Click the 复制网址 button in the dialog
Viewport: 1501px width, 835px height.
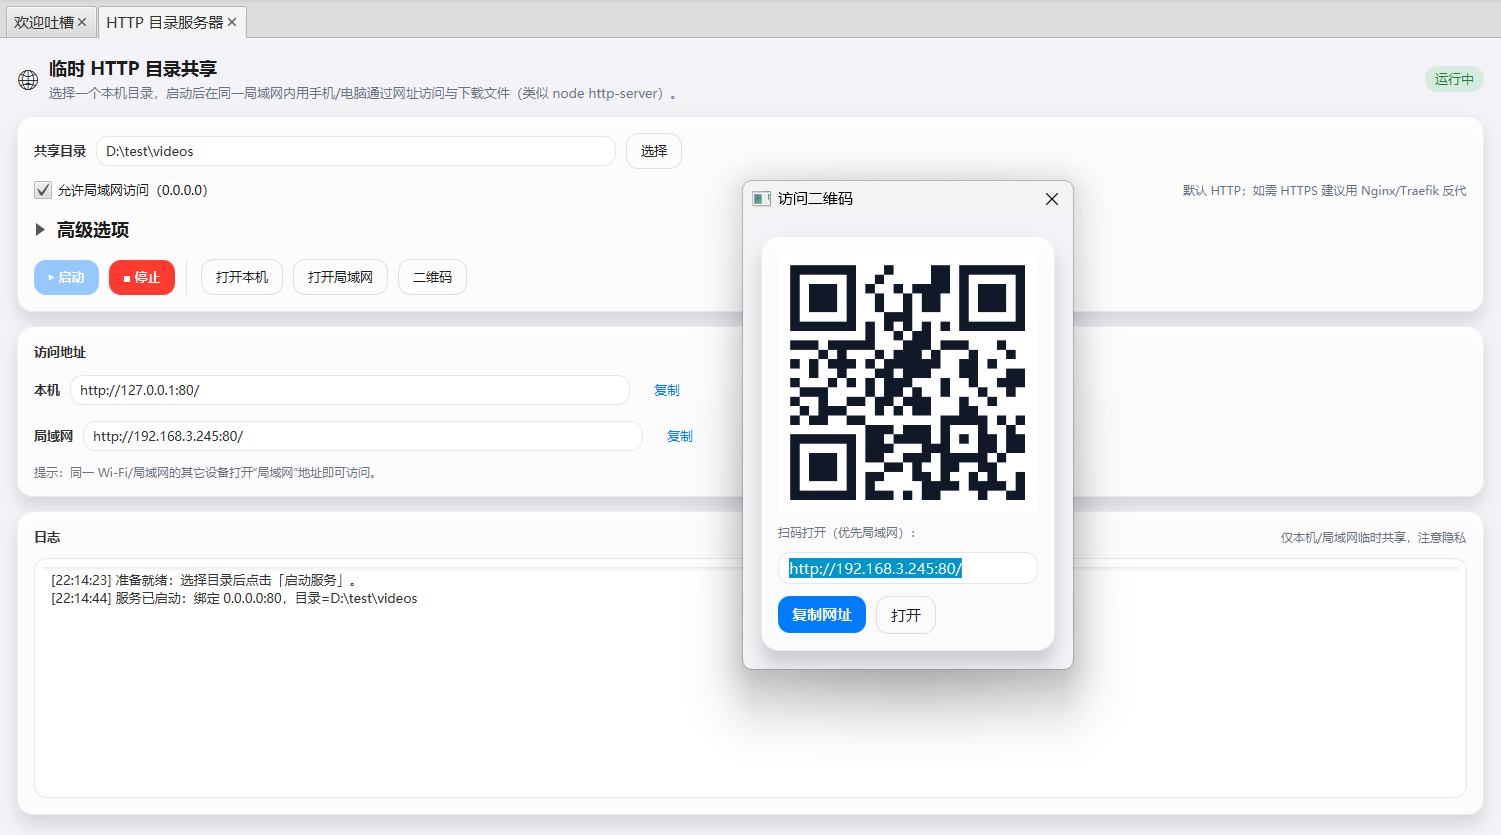[821, 615]
